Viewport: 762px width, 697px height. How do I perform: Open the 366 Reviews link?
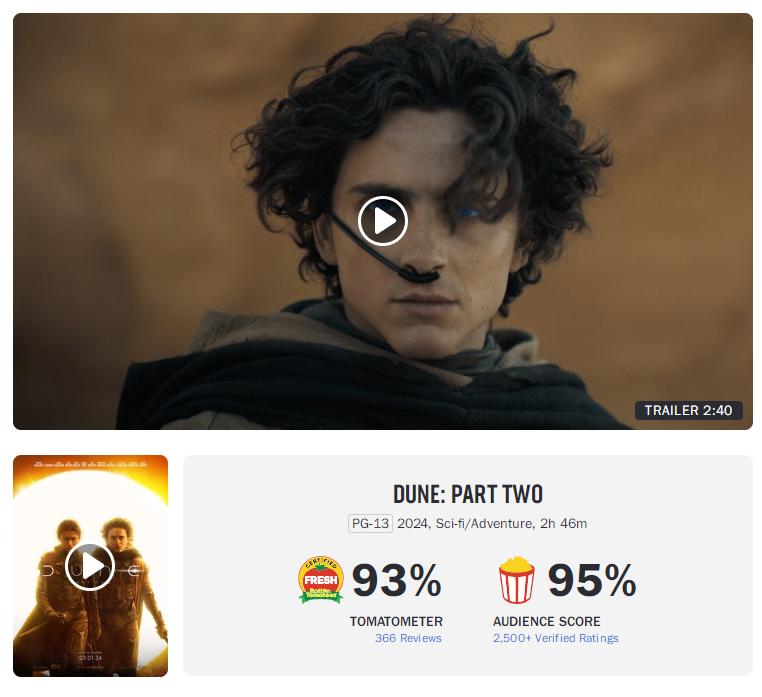point(408,638)
